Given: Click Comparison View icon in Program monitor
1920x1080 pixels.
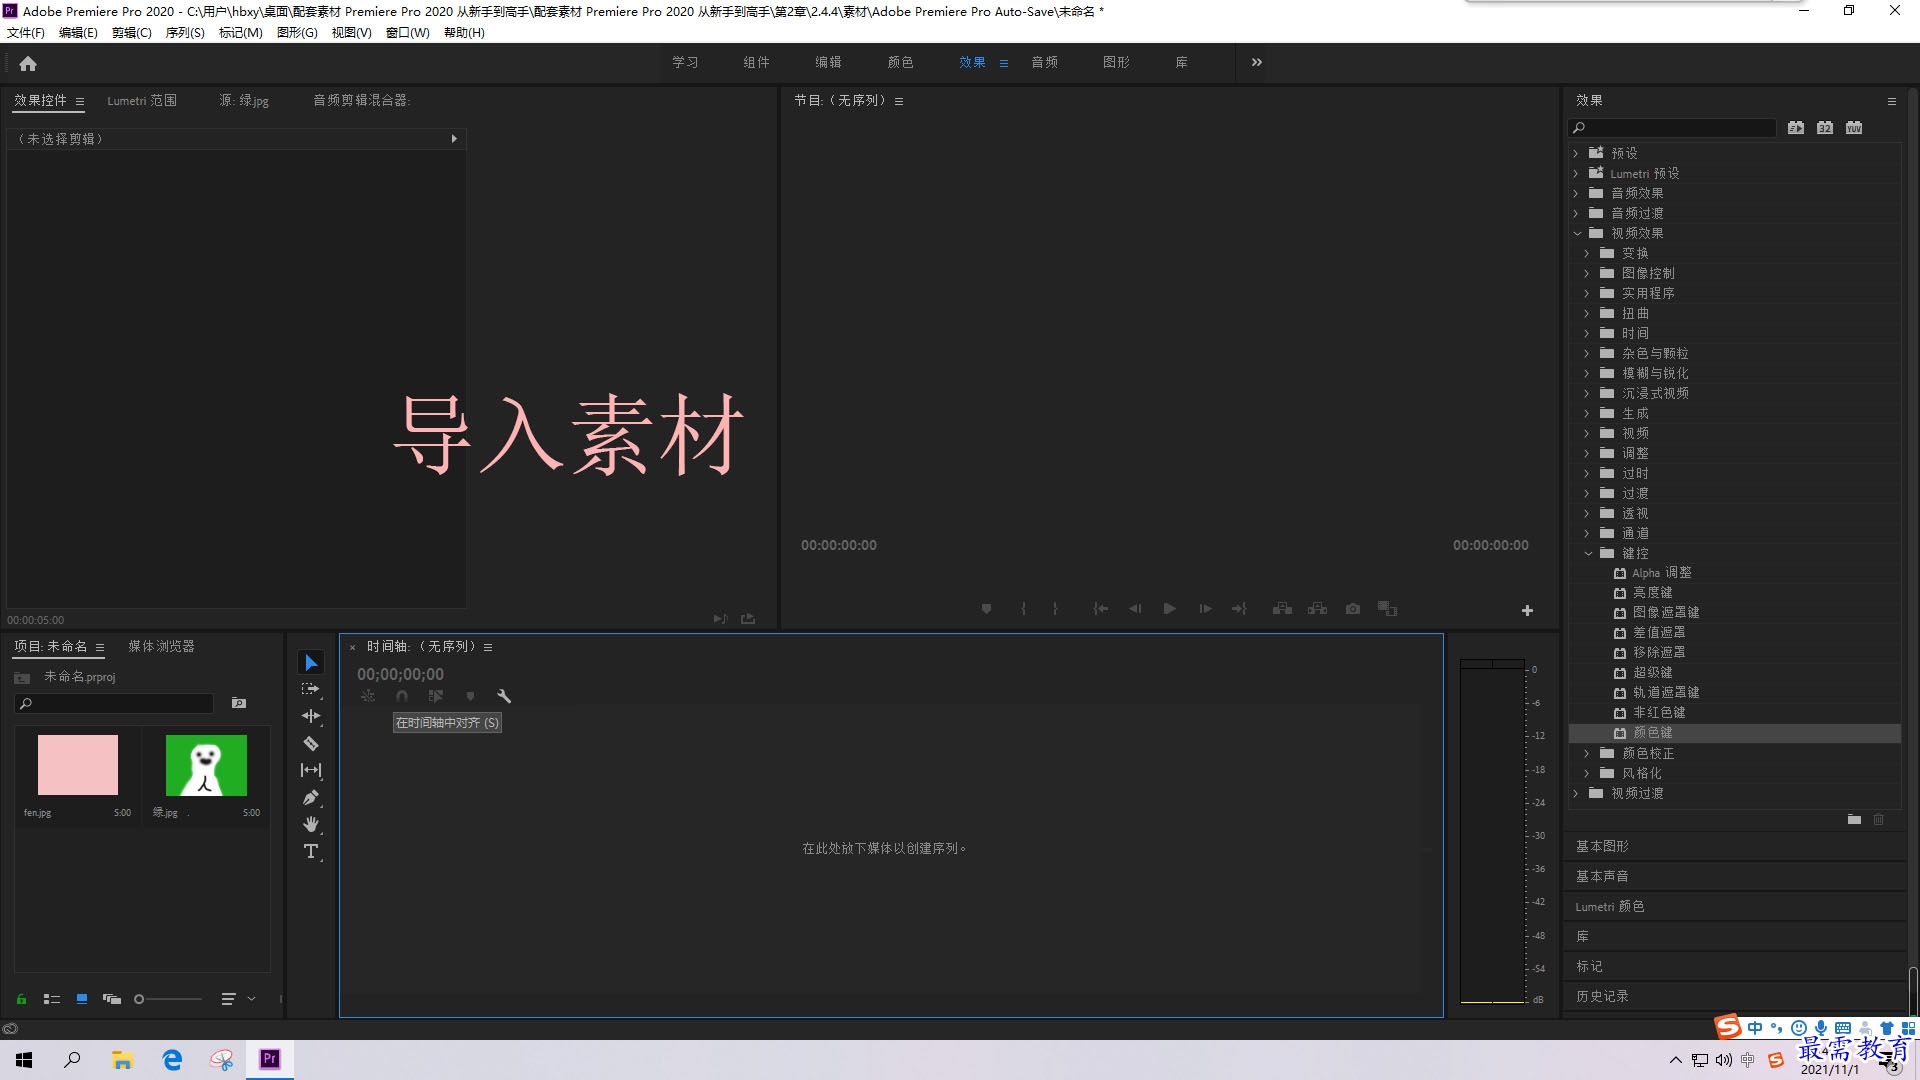Looking at the screenshot, I should pyautogui.click(x=1387, y=609).
